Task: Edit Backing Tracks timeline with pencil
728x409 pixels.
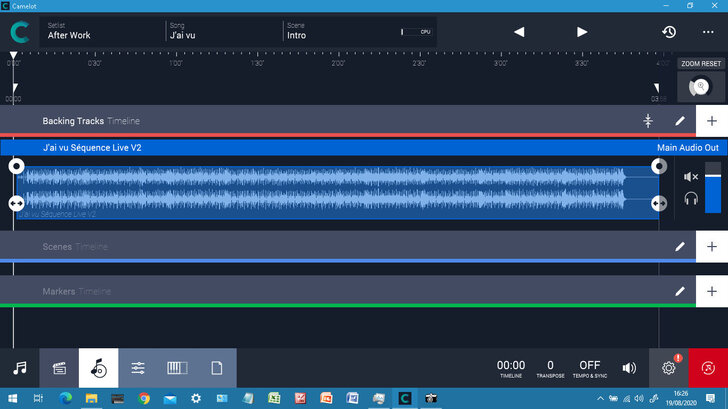Action: click(x=680, y=121)
